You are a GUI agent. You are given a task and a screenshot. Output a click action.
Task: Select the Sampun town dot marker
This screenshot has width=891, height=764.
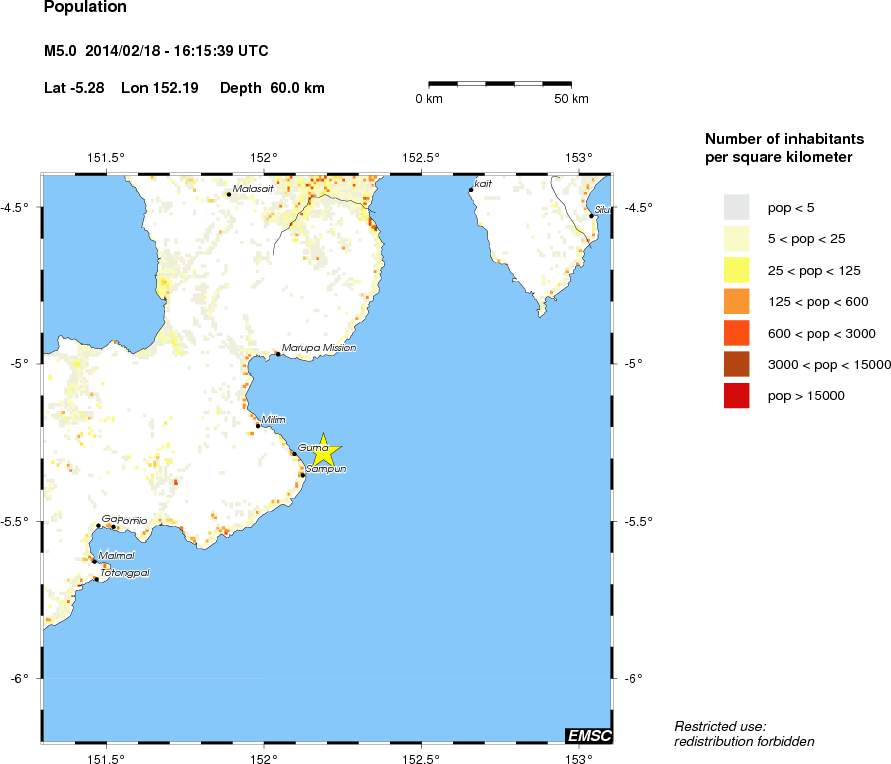tap(302, 475)
